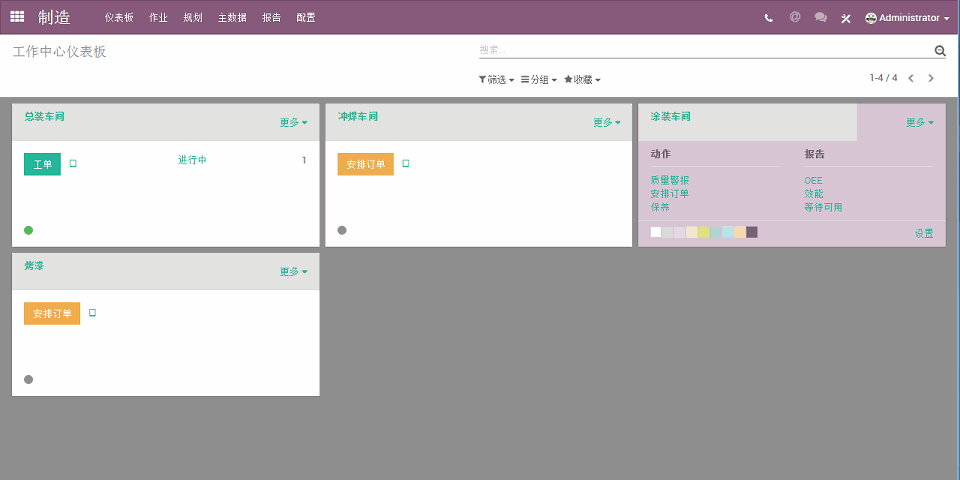Open 保养 maintenance link

tap(660, 208)
